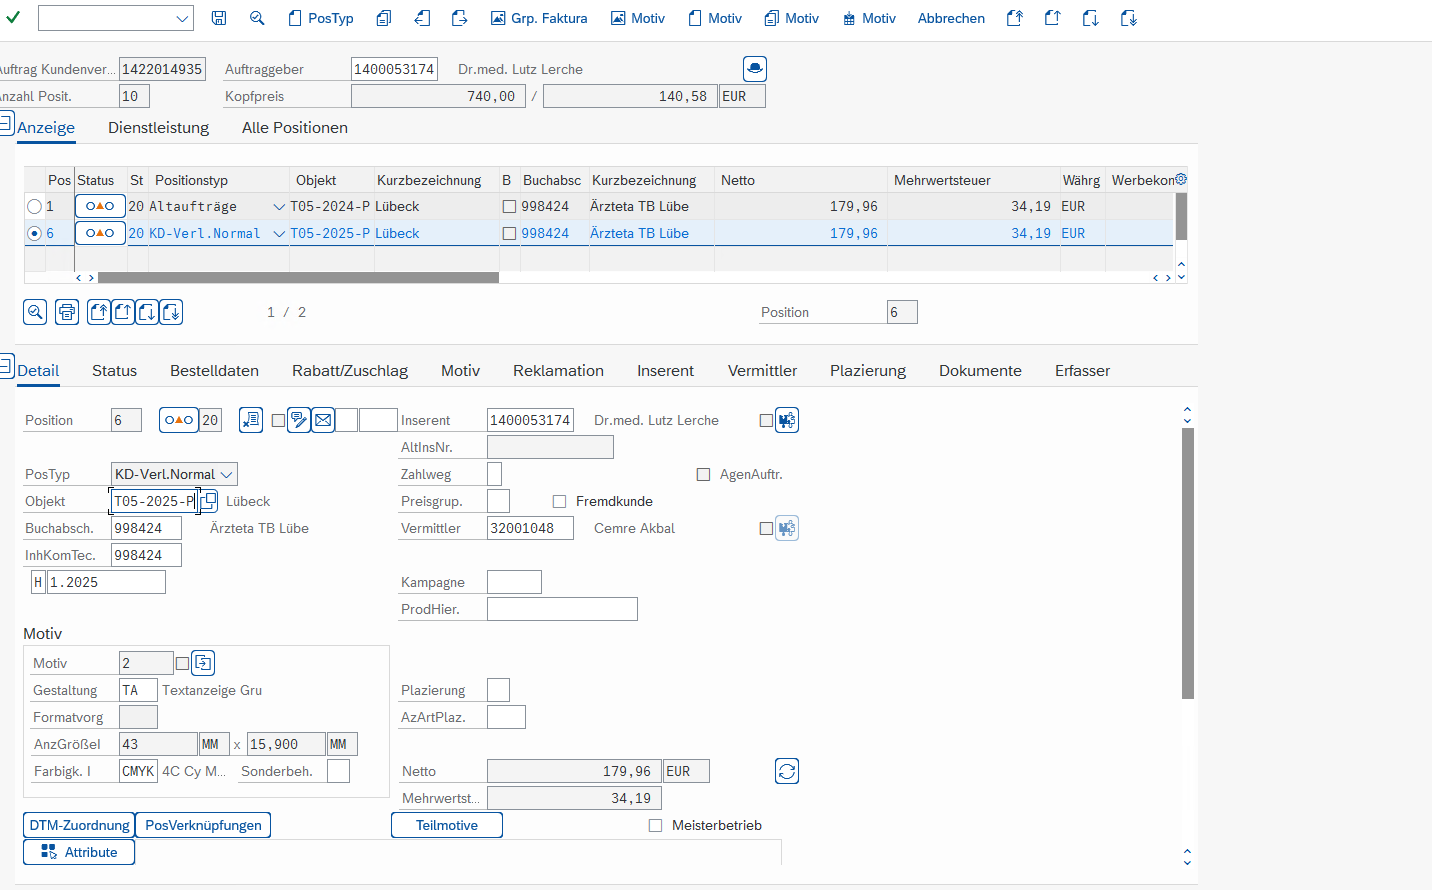
Task: Click the last-position icon below table
Action: tap(171, 312)
